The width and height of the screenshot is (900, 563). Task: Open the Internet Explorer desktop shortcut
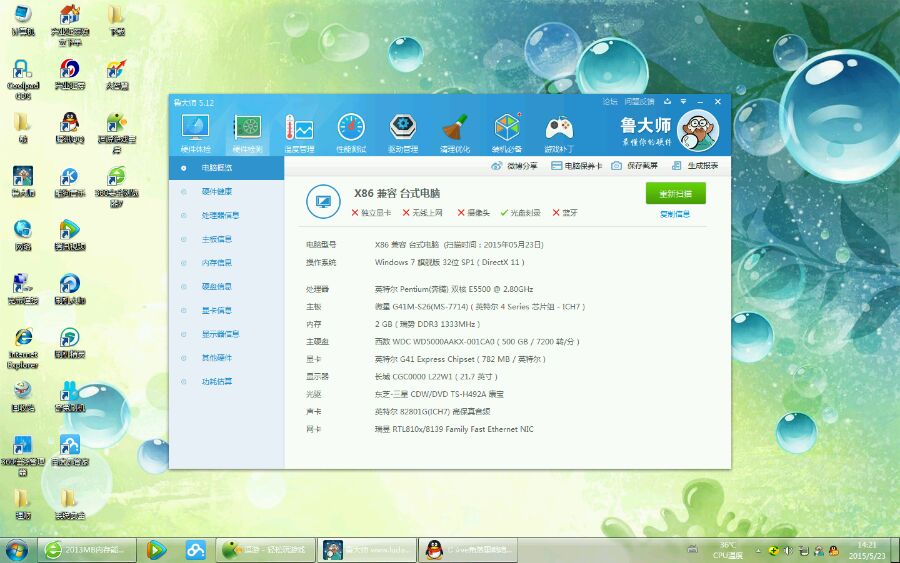pyautogui.click(x=23, y=347)
